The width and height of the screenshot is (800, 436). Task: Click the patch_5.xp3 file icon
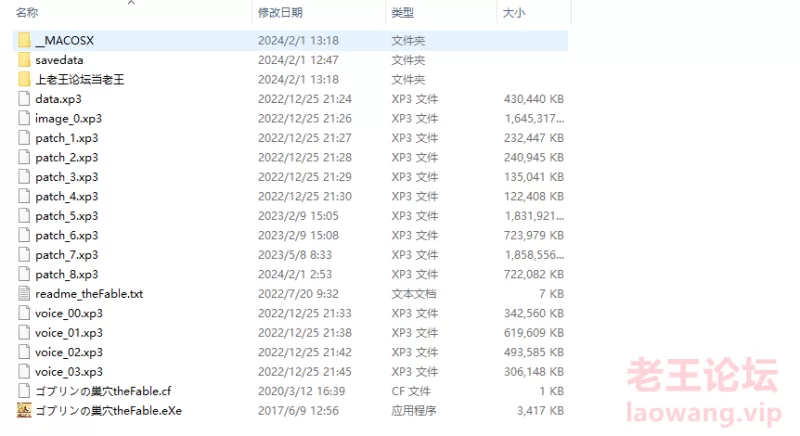(x=24, y=216)
